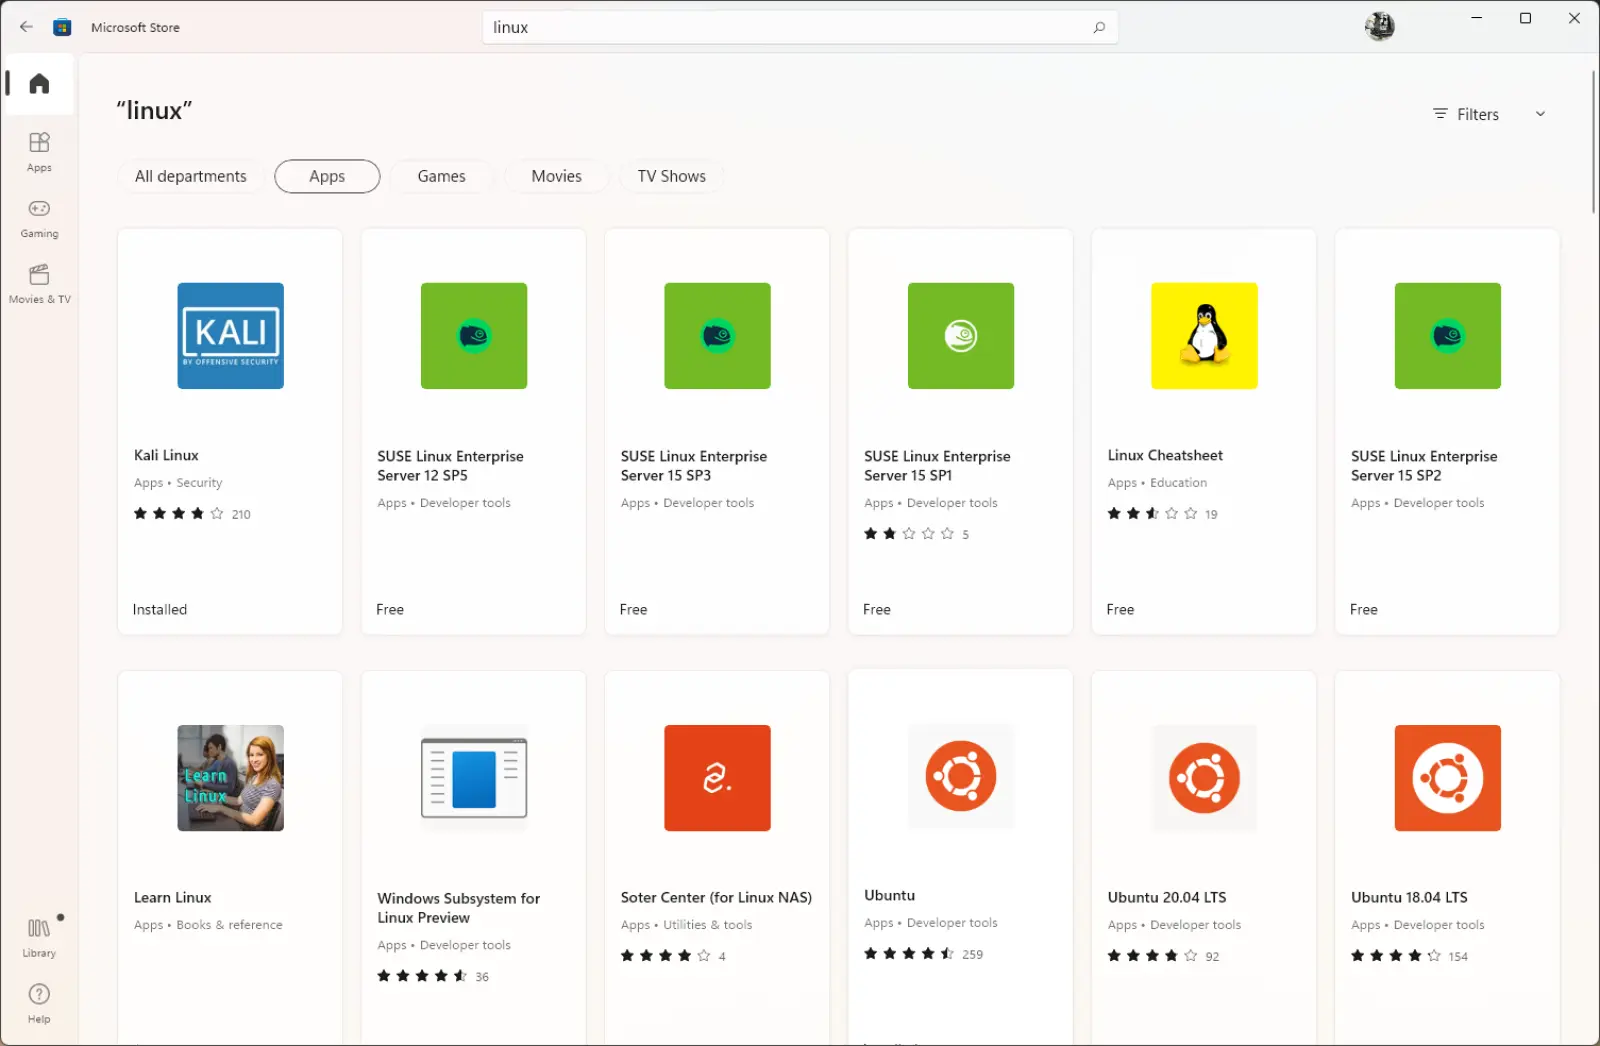Viewport: 1600px width, 1046px height.
Task: Open Soter Center (for Linux NAS) title
Action: (x=716, y=897)
